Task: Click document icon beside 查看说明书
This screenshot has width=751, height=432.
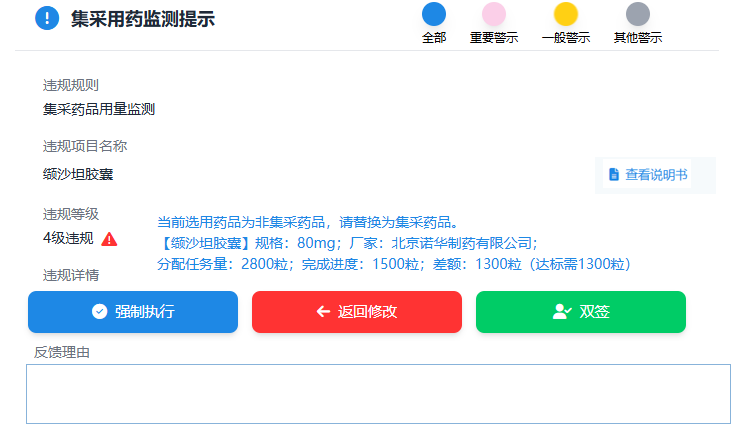Action: (614, 175)
